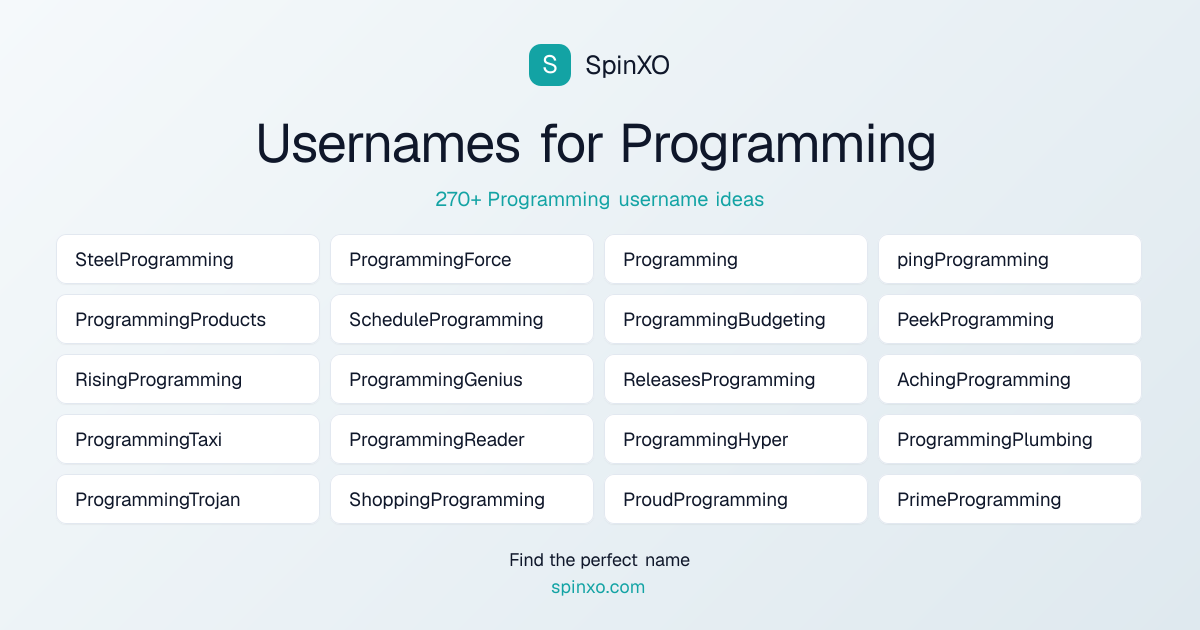Click the ProgrammingBudgeting username card

coord(736,319)
